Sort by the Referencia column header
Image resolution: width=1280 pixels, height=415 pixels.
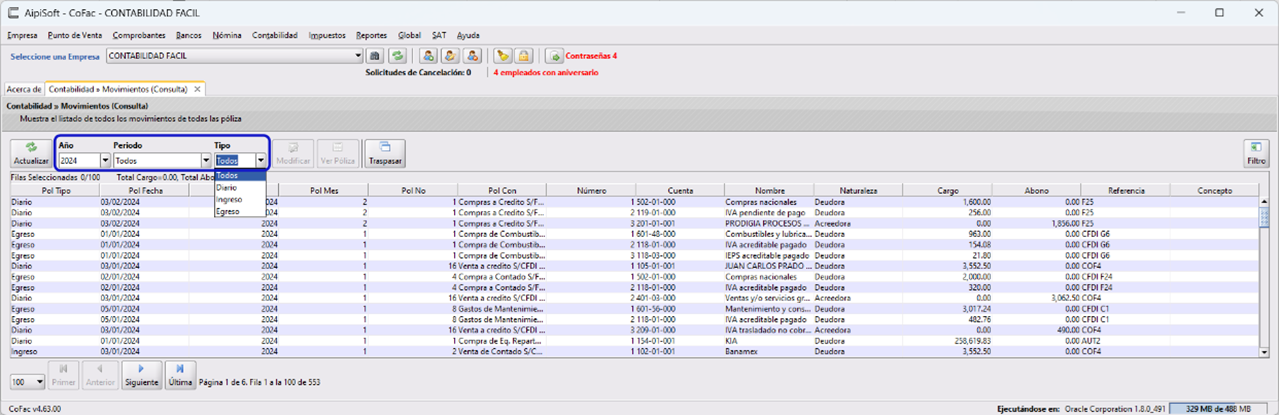point(1126,190)
